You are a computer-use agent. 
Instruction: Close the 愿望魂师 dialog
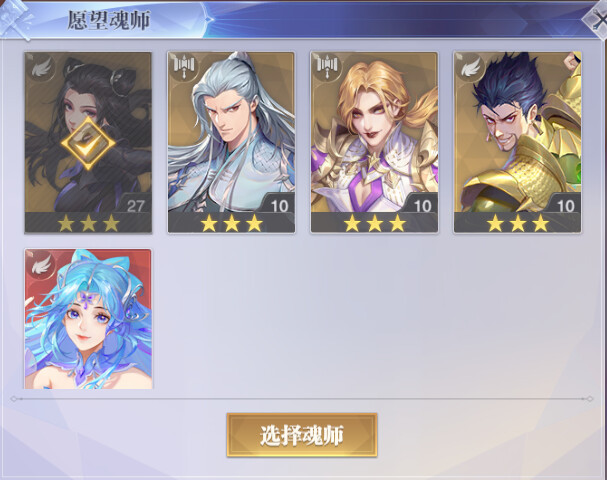tap(596, 20)
